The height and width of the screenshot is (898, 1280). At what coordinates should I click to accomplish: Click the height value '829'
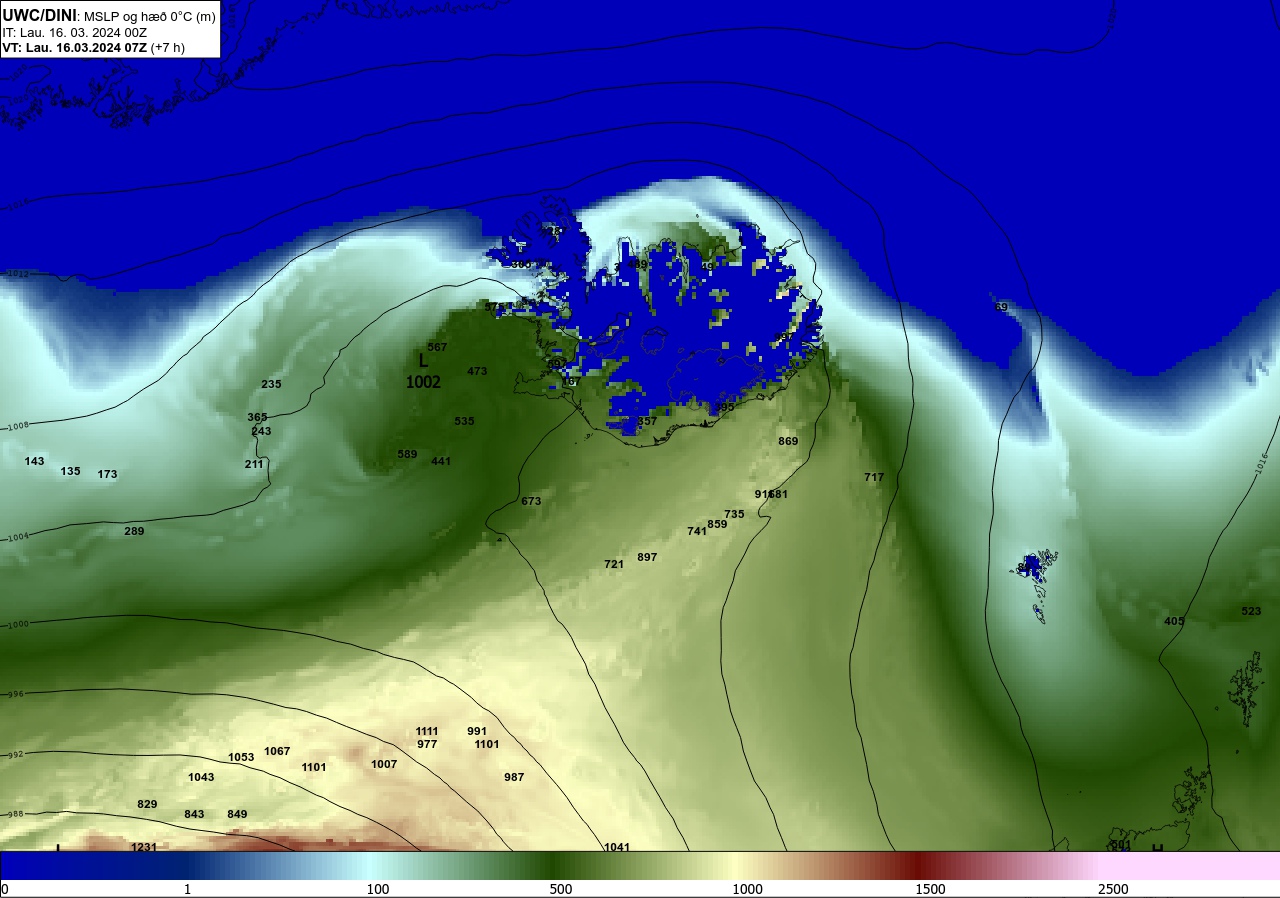[x=147, y=804]
